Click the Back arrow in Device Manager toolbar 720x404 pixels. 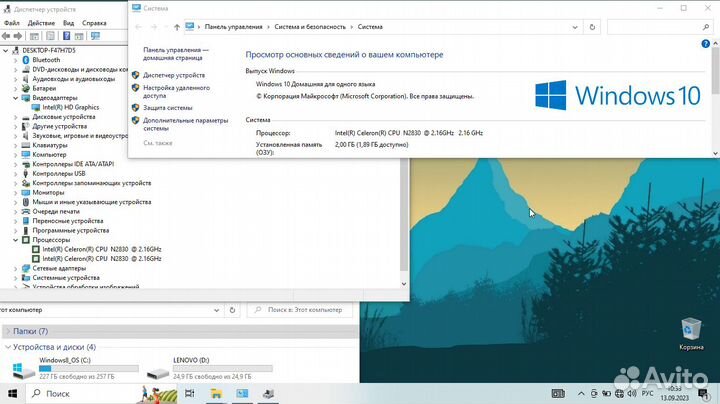coord(6,36)
